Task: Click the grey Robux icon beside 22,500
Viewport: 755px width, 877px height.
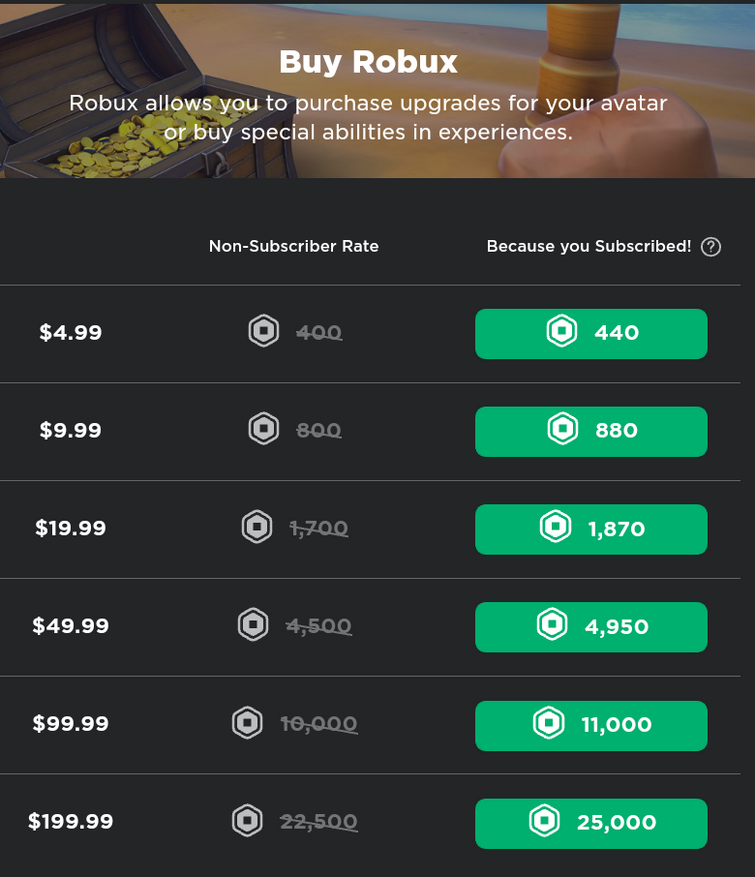Action: point(247,821)
